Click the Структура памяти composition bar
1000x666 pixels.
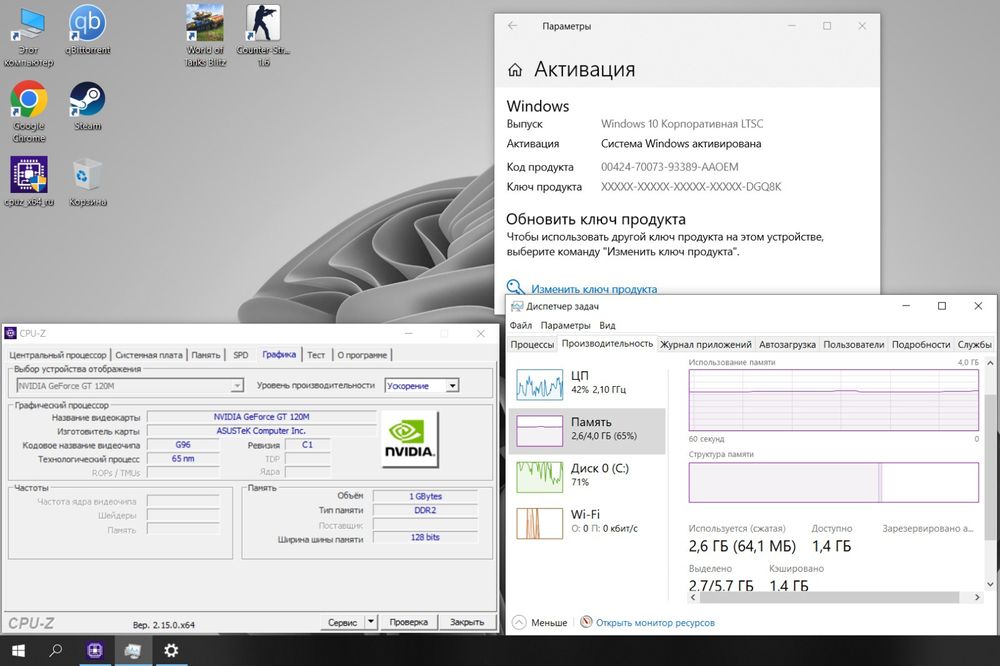tap(833, 482)
